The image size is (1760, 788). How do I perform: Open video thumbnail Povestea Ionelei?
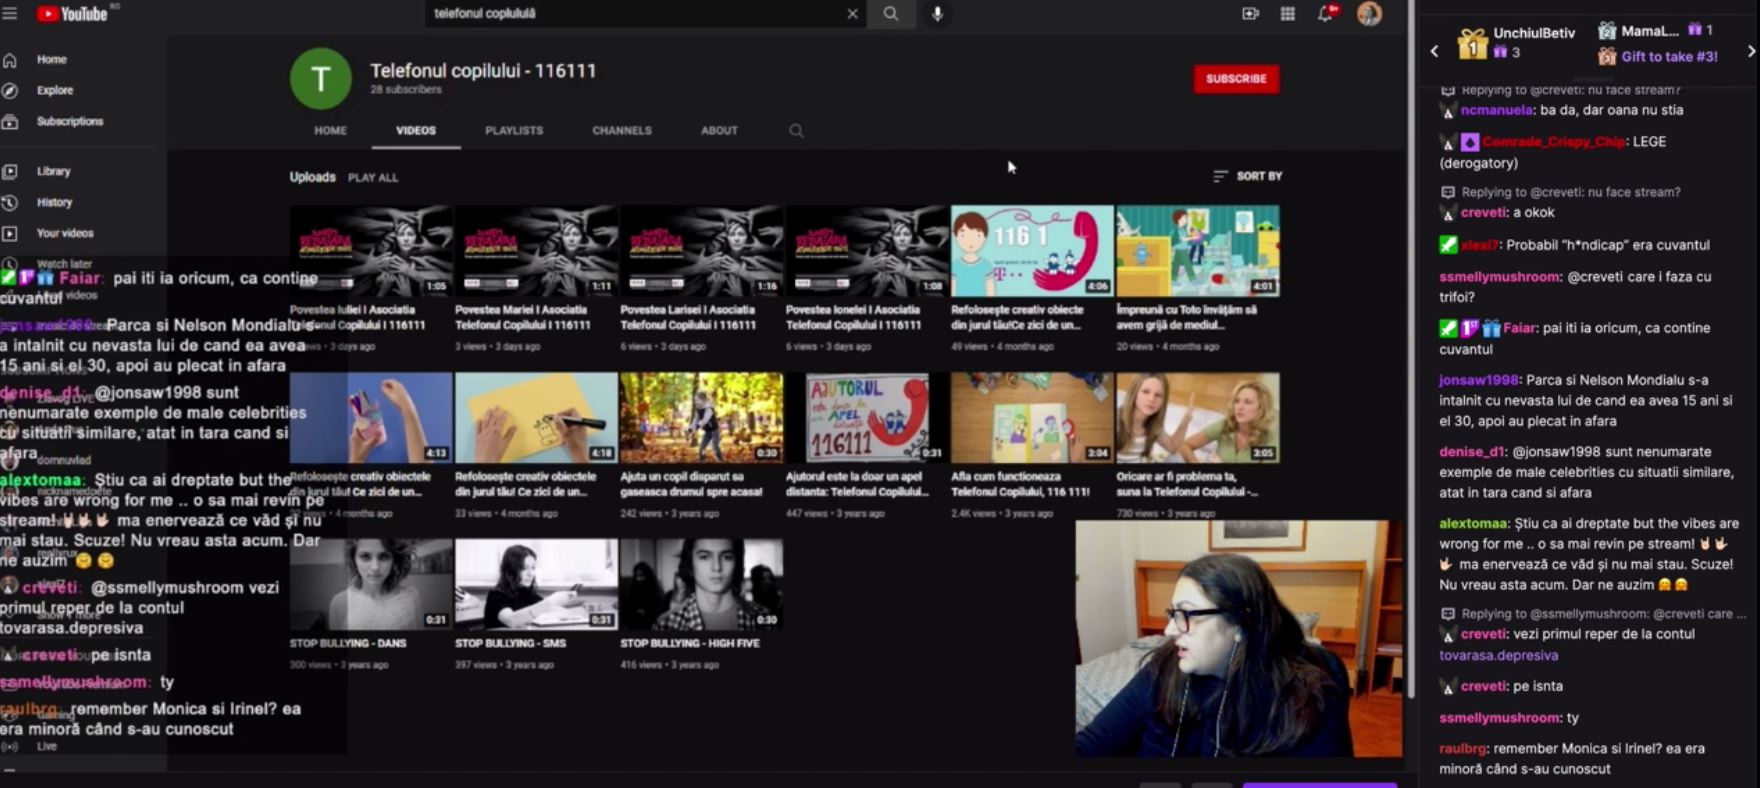pyautogui.click(x=867, y=251)
